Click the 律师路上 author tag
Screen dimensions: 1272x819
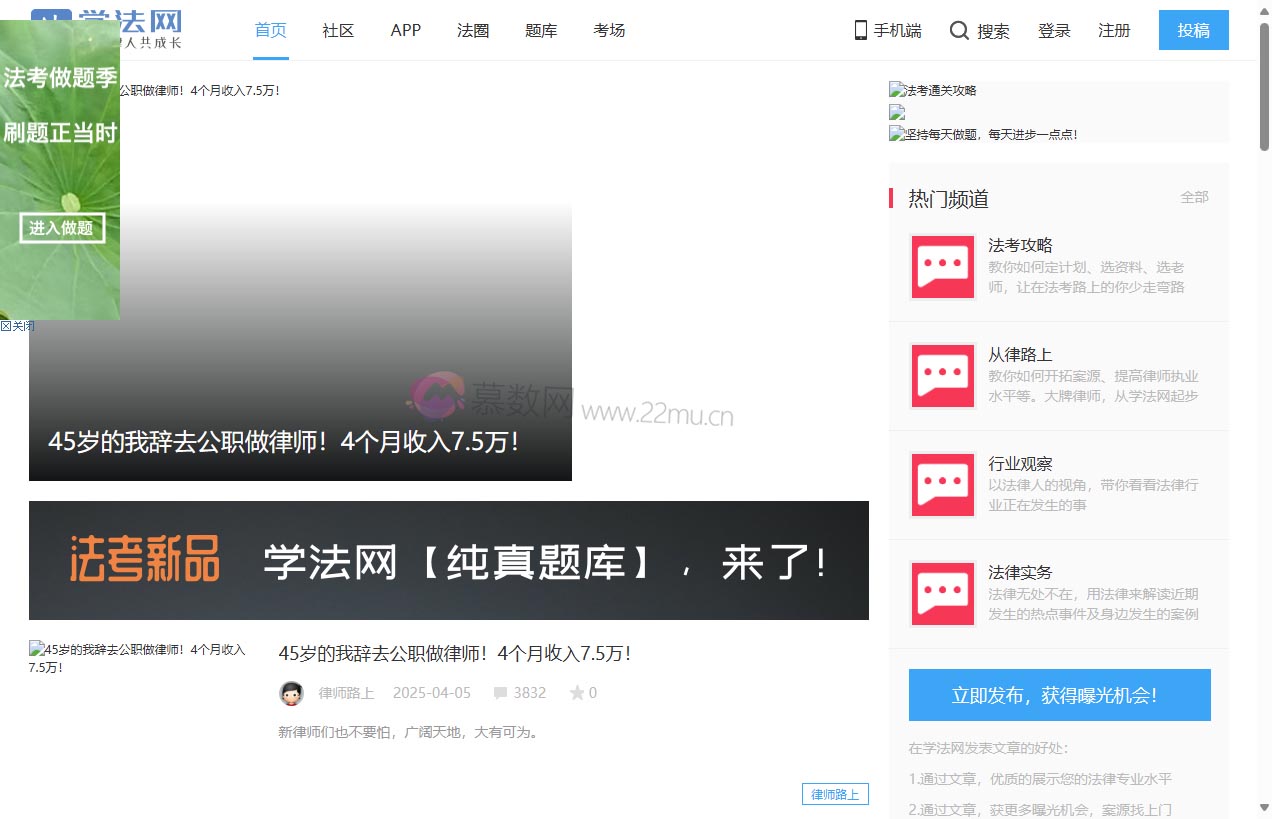[x=835, y=793]
